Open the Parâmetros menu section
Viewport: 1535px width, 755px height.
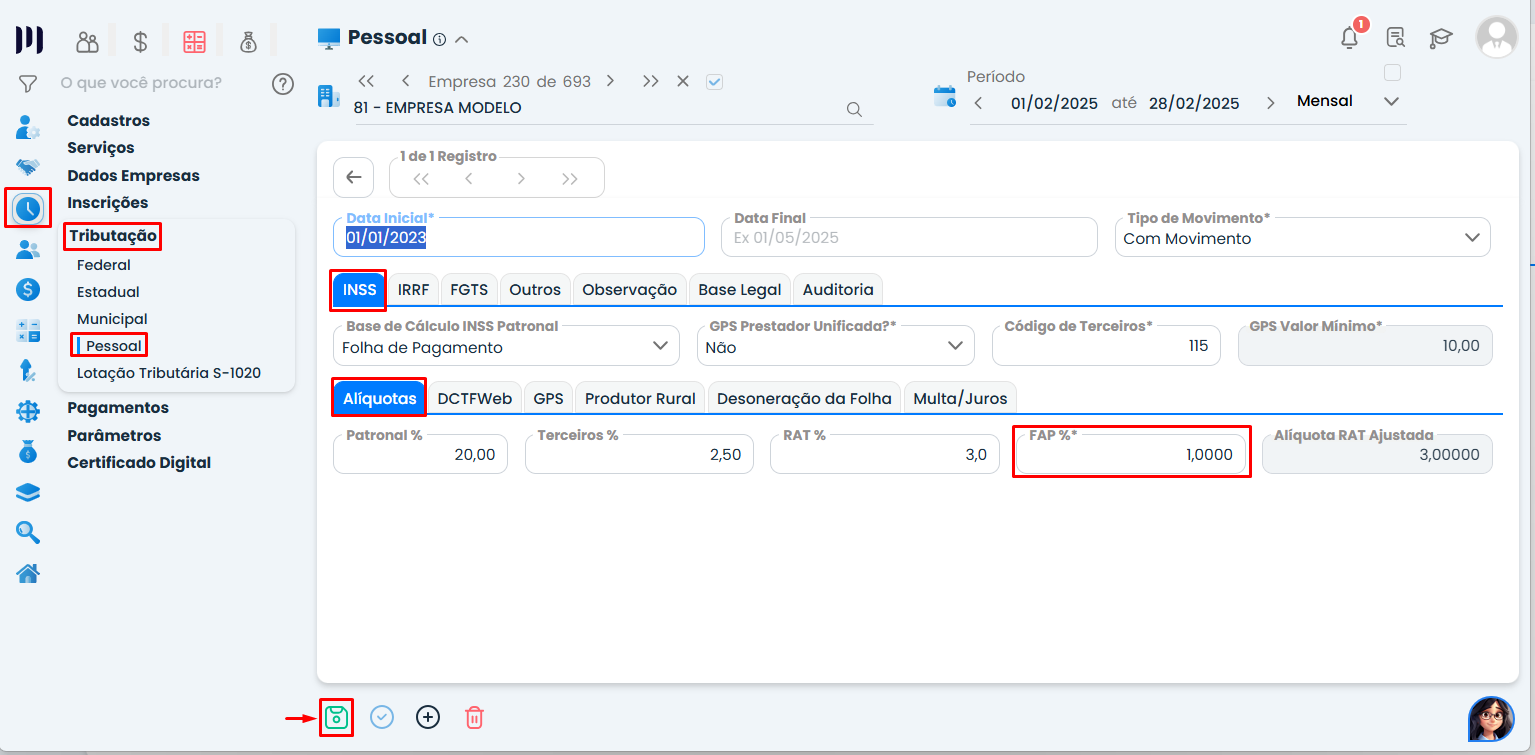click(114, 435)
